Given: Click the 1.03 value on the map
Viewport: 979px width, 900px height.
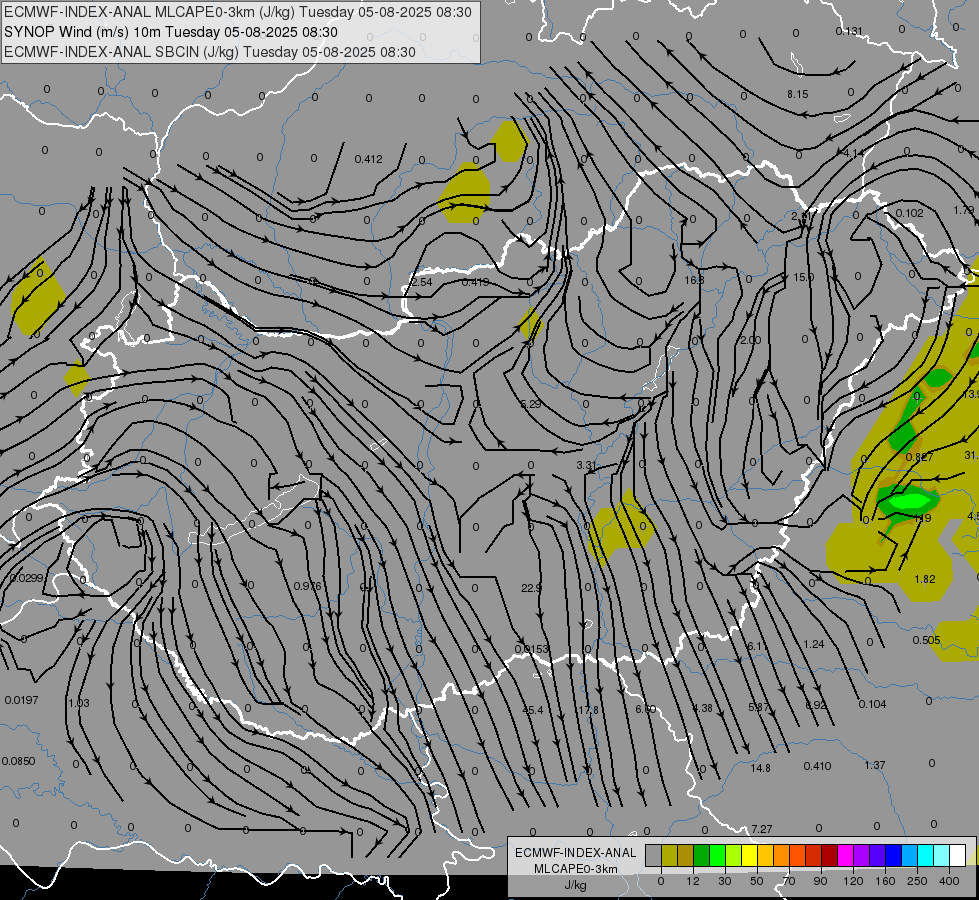Looking at the screenshot, I should [79, 703].
